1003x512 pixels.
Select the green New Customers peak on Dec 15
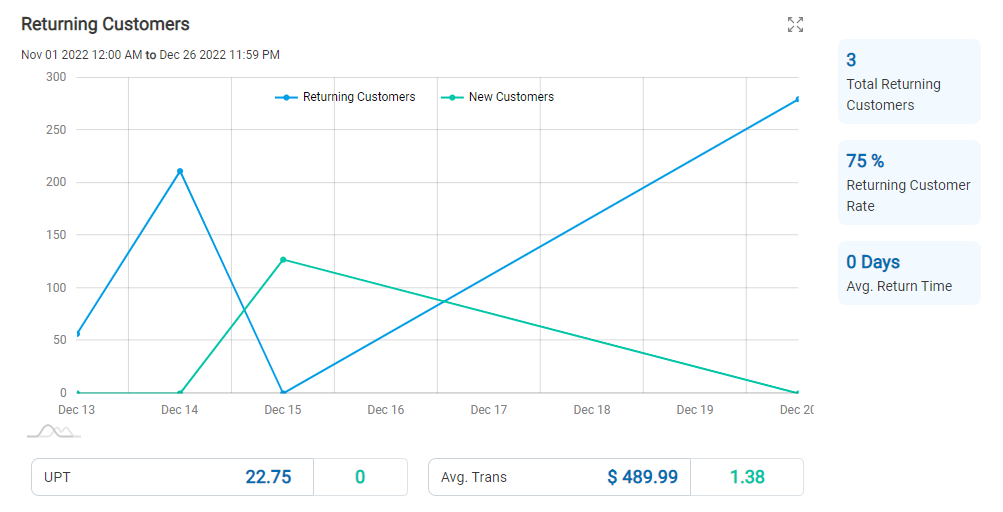[x=283, y=260]
